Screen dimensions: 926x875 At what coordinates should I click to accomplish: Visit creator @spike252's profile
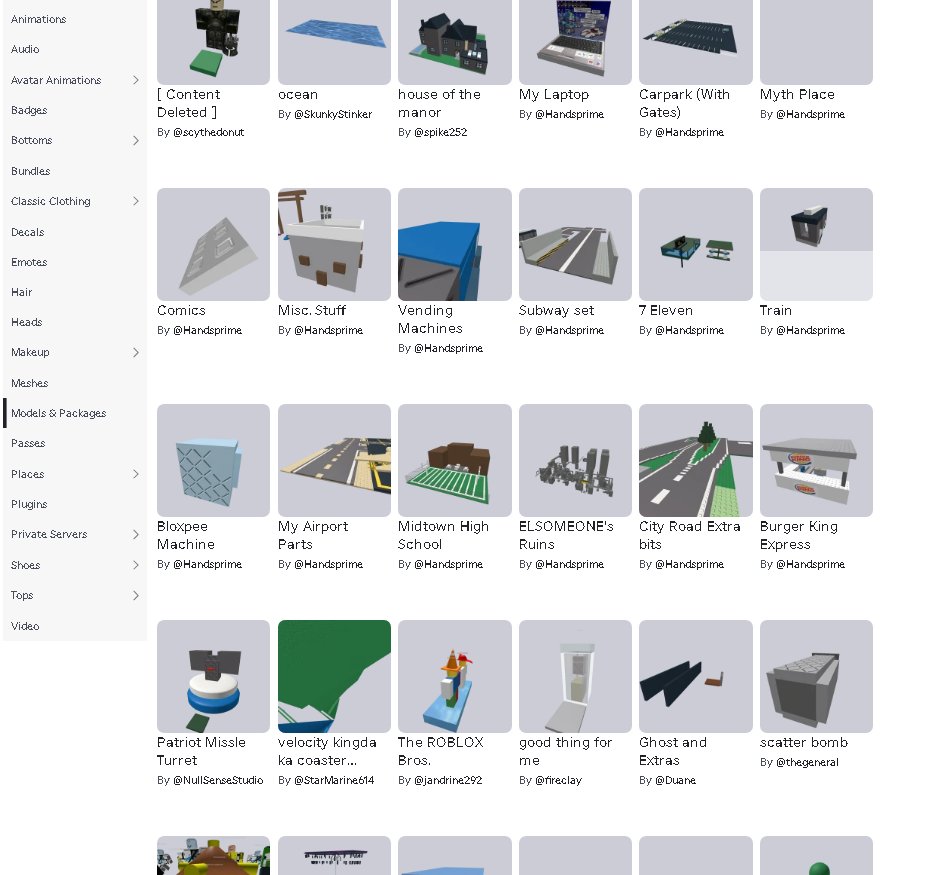[x=441, y=132]
